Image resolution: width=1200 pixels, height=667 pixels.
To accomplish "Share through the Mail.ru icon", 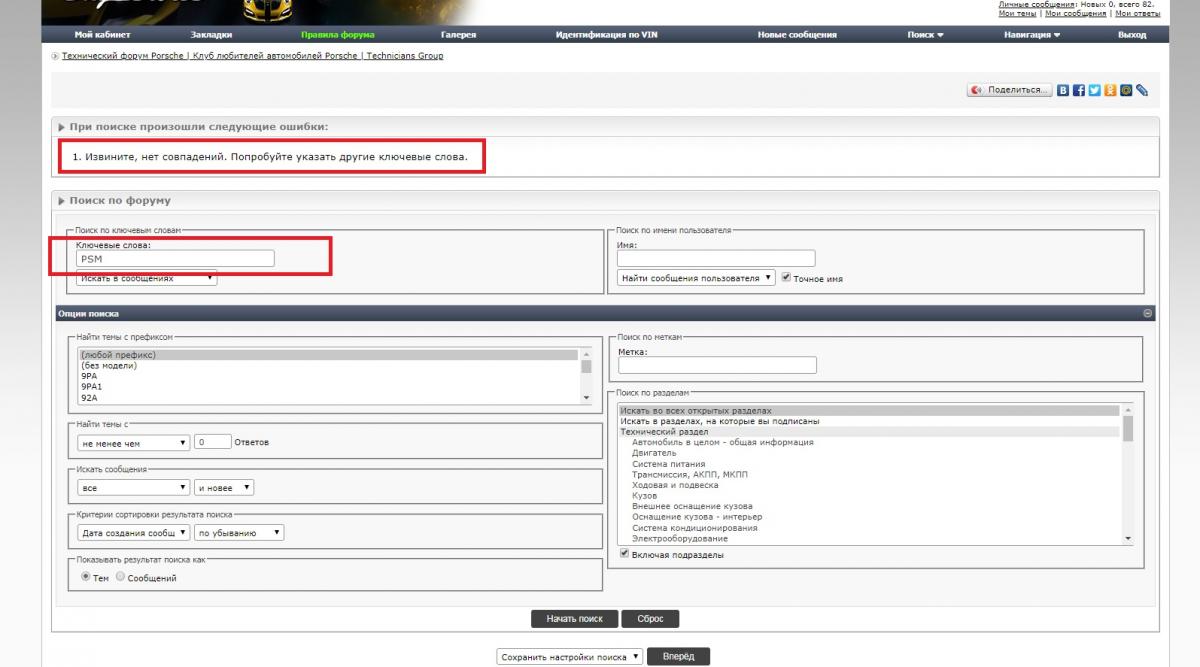I will 1126,90.
